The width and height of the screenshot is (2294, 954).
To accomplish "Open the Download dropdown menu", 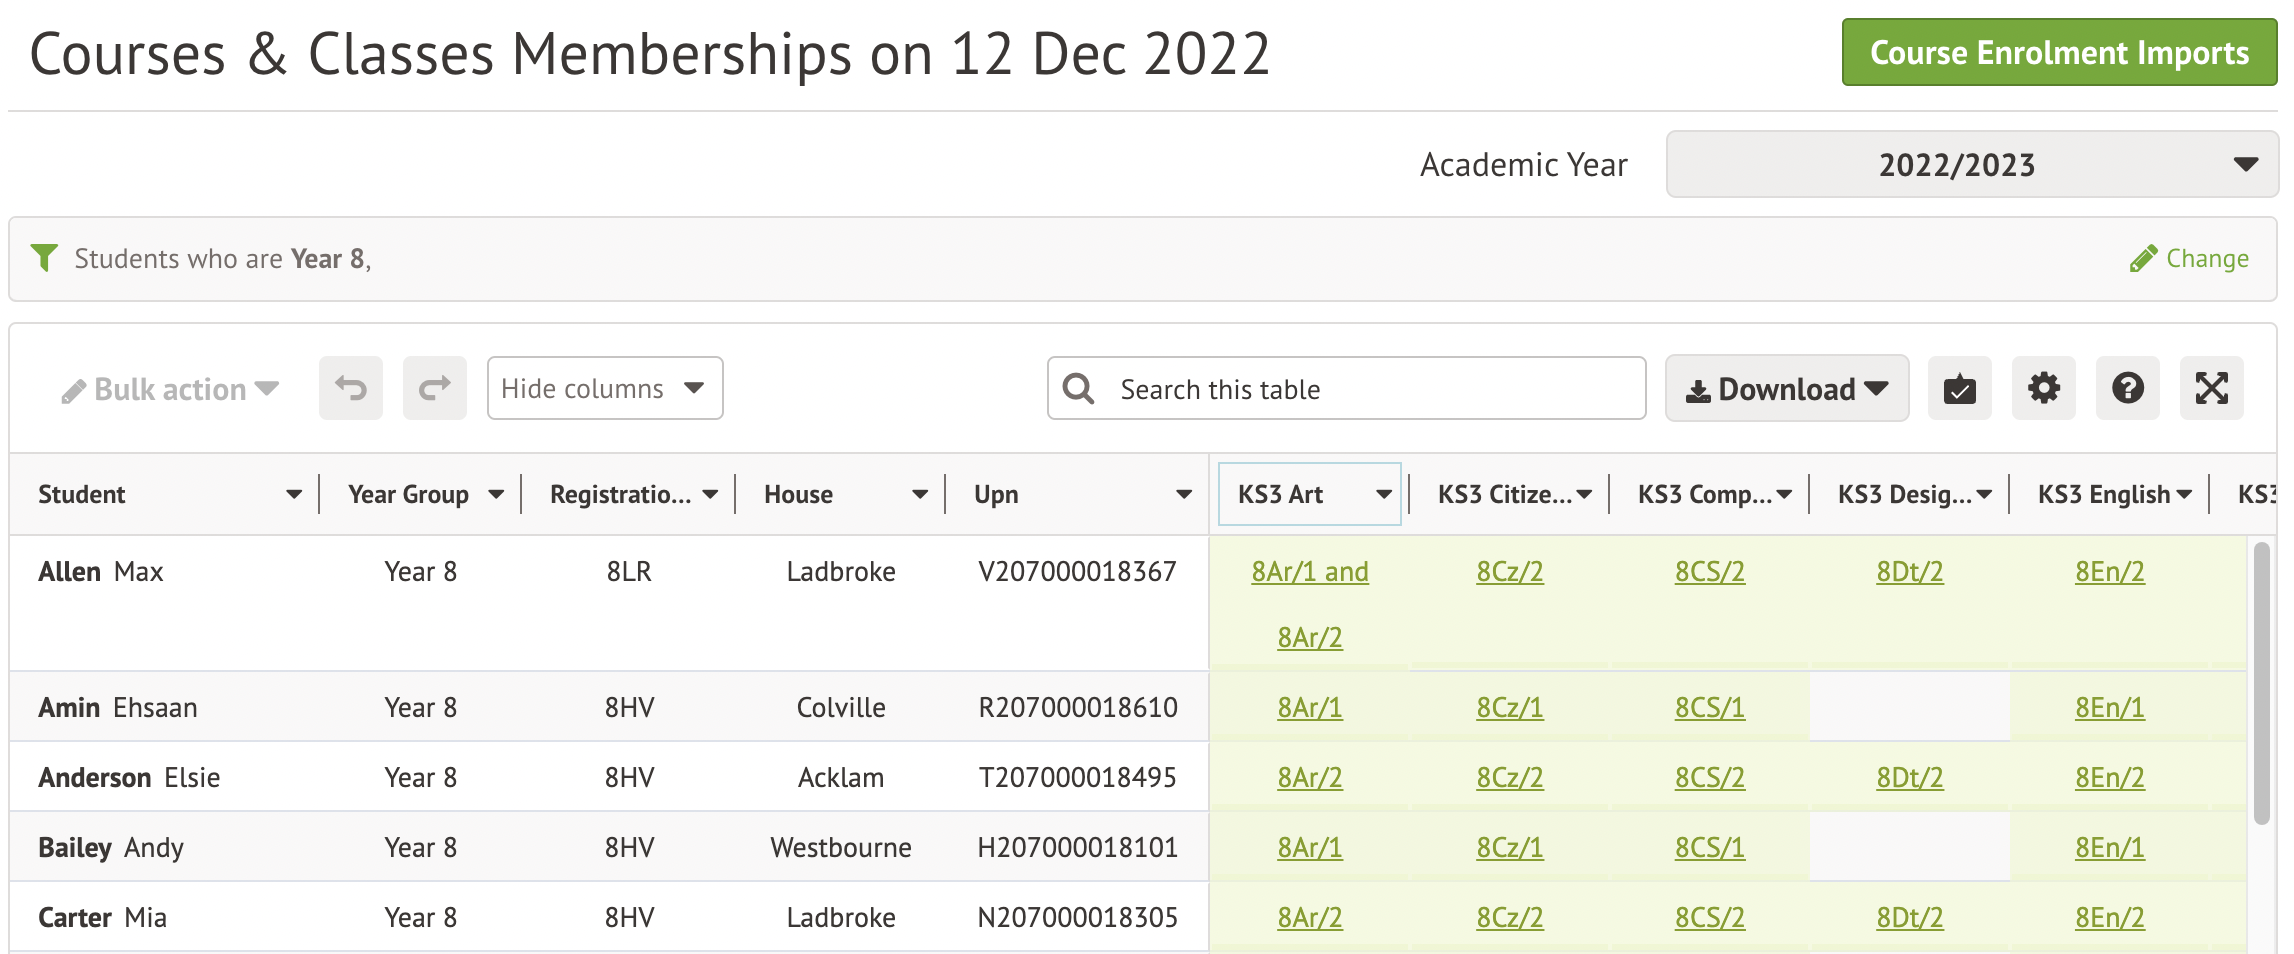I will point(1786,389).
